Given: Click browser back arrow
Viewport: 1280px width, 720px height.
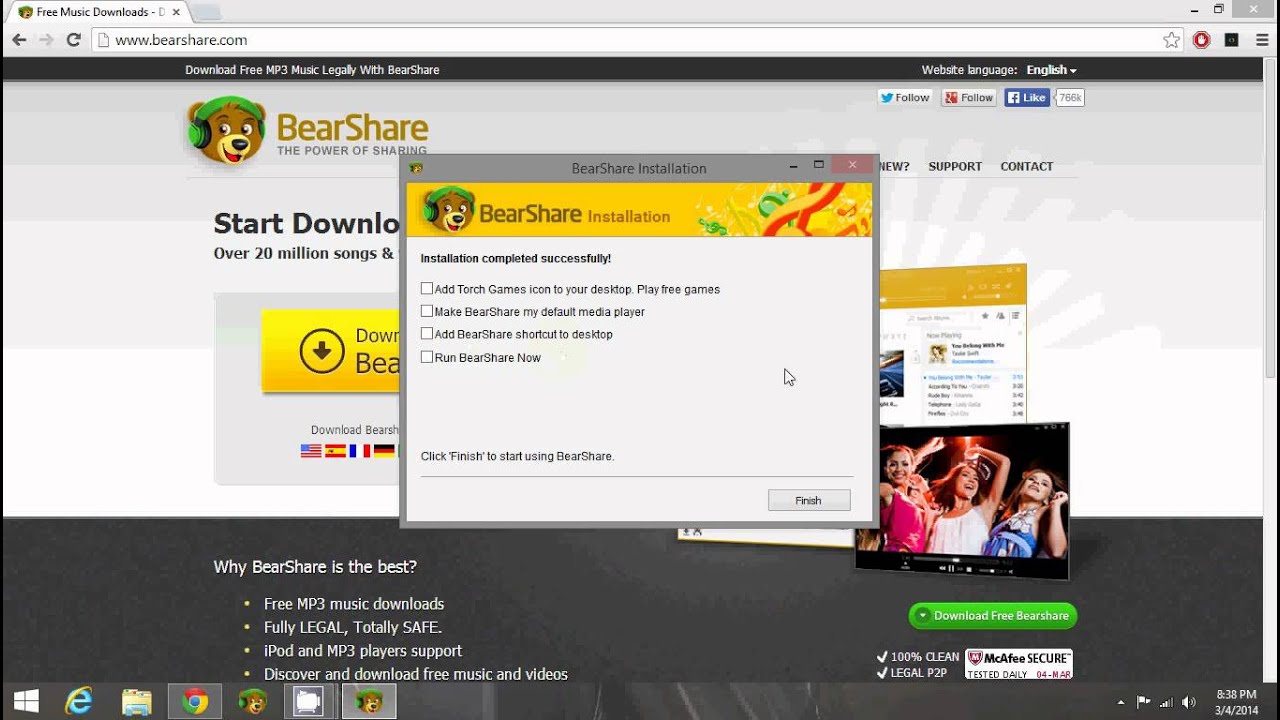Looking at the screenshot, I should click(x=20, y=40).
